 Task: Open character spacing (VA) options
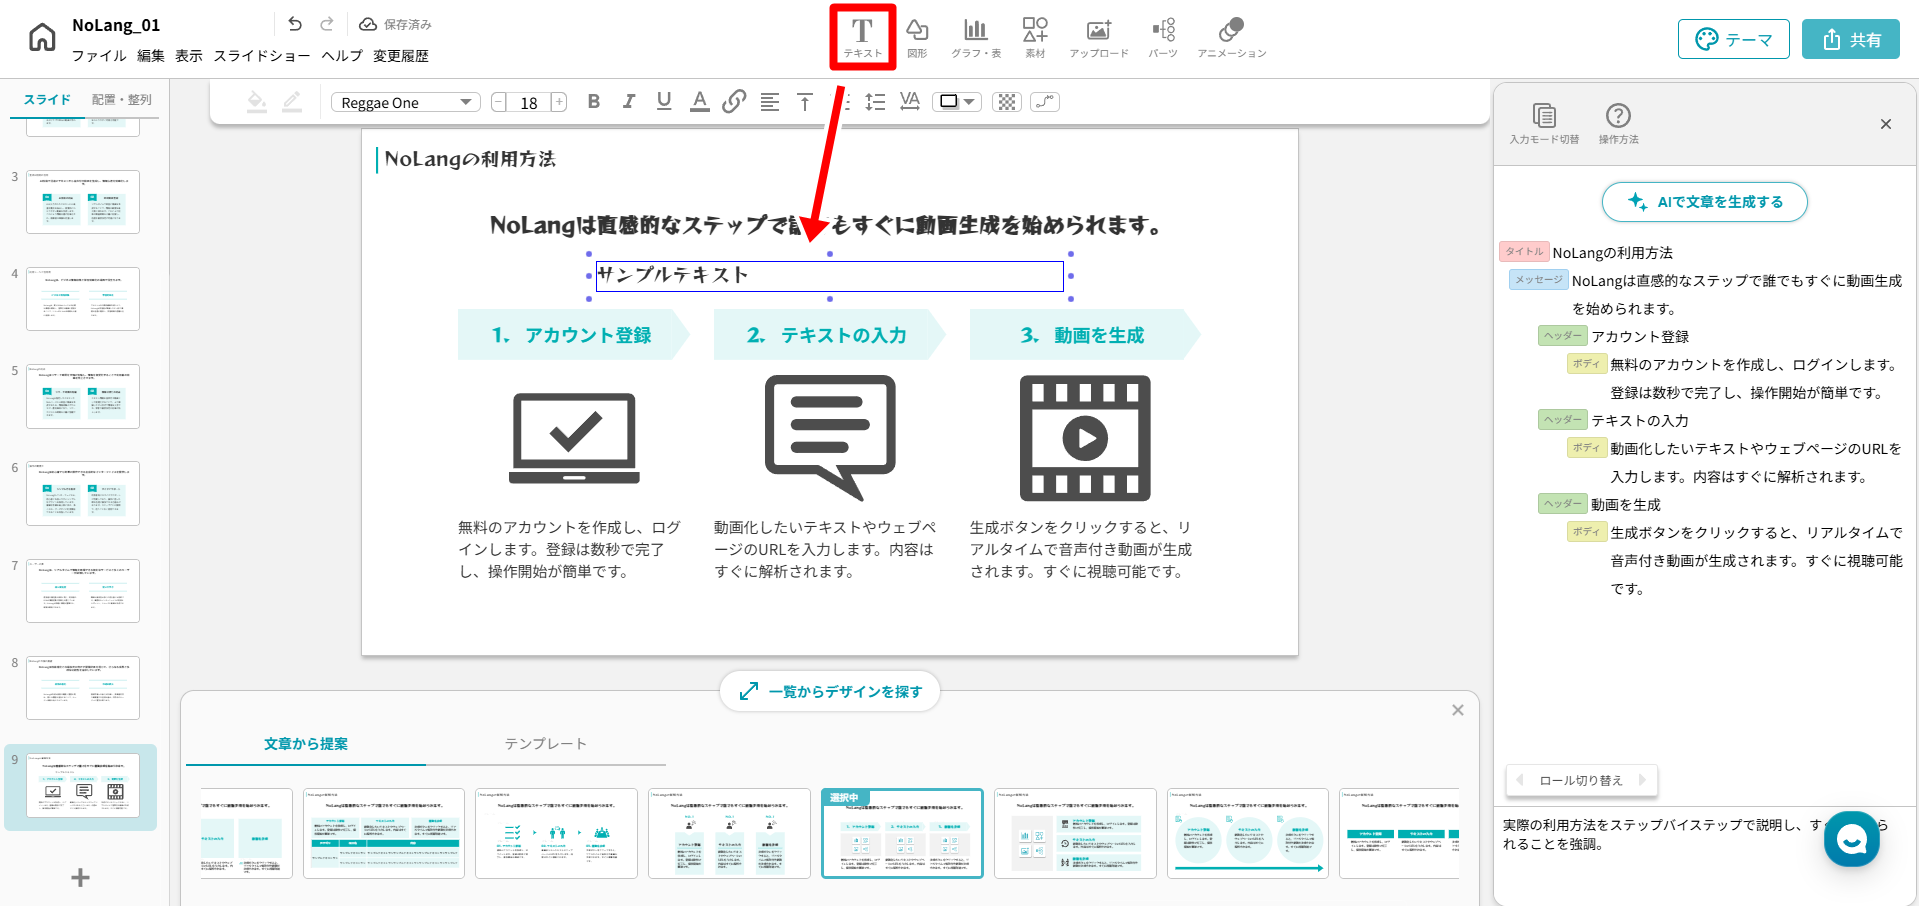[910, 101]
